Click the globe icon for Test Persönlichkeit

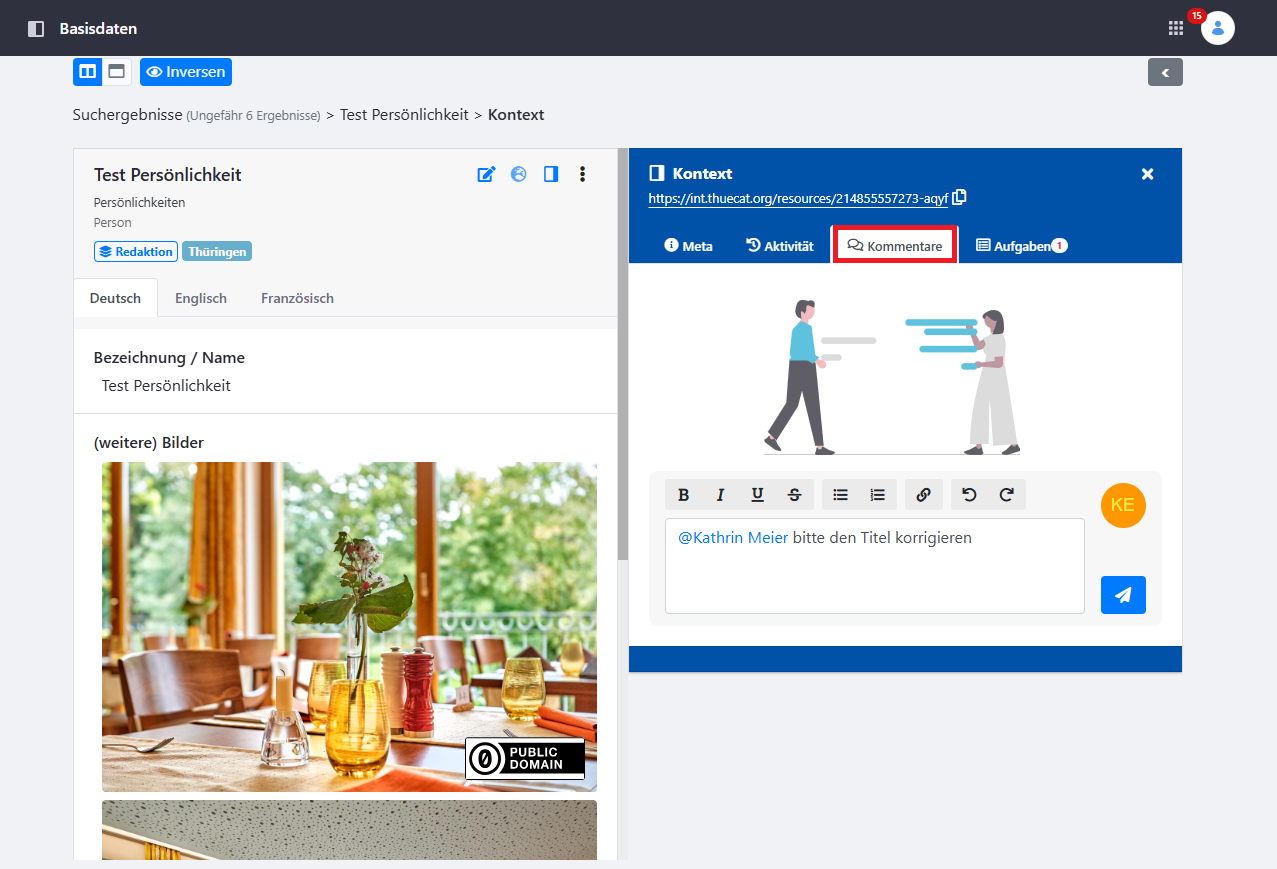click(x=518, y=174)
